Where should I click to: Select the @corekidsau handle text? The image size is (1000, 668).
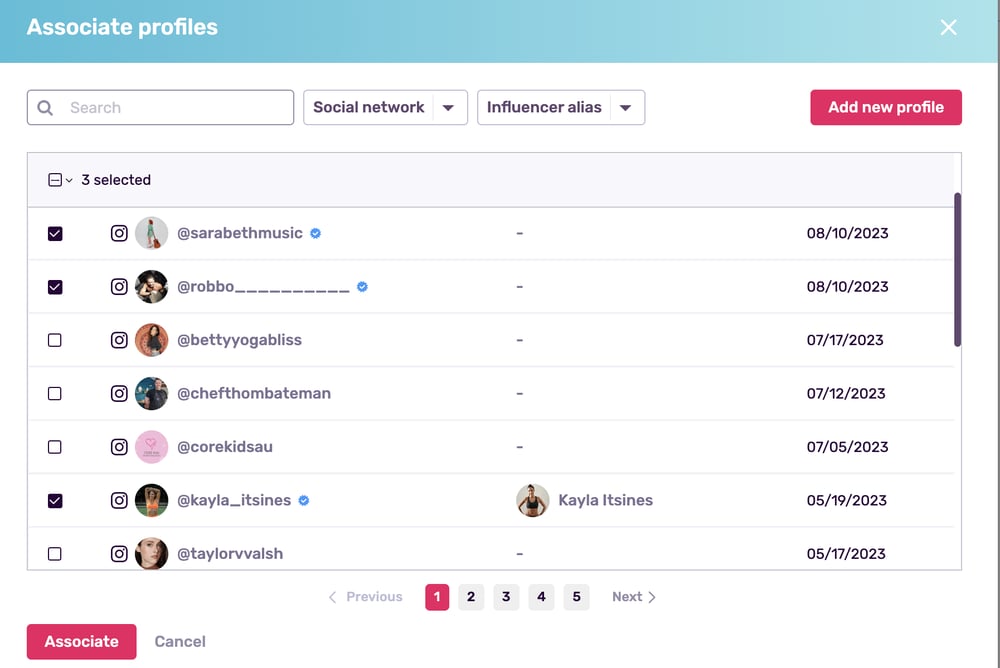click(x=224, y=447)
